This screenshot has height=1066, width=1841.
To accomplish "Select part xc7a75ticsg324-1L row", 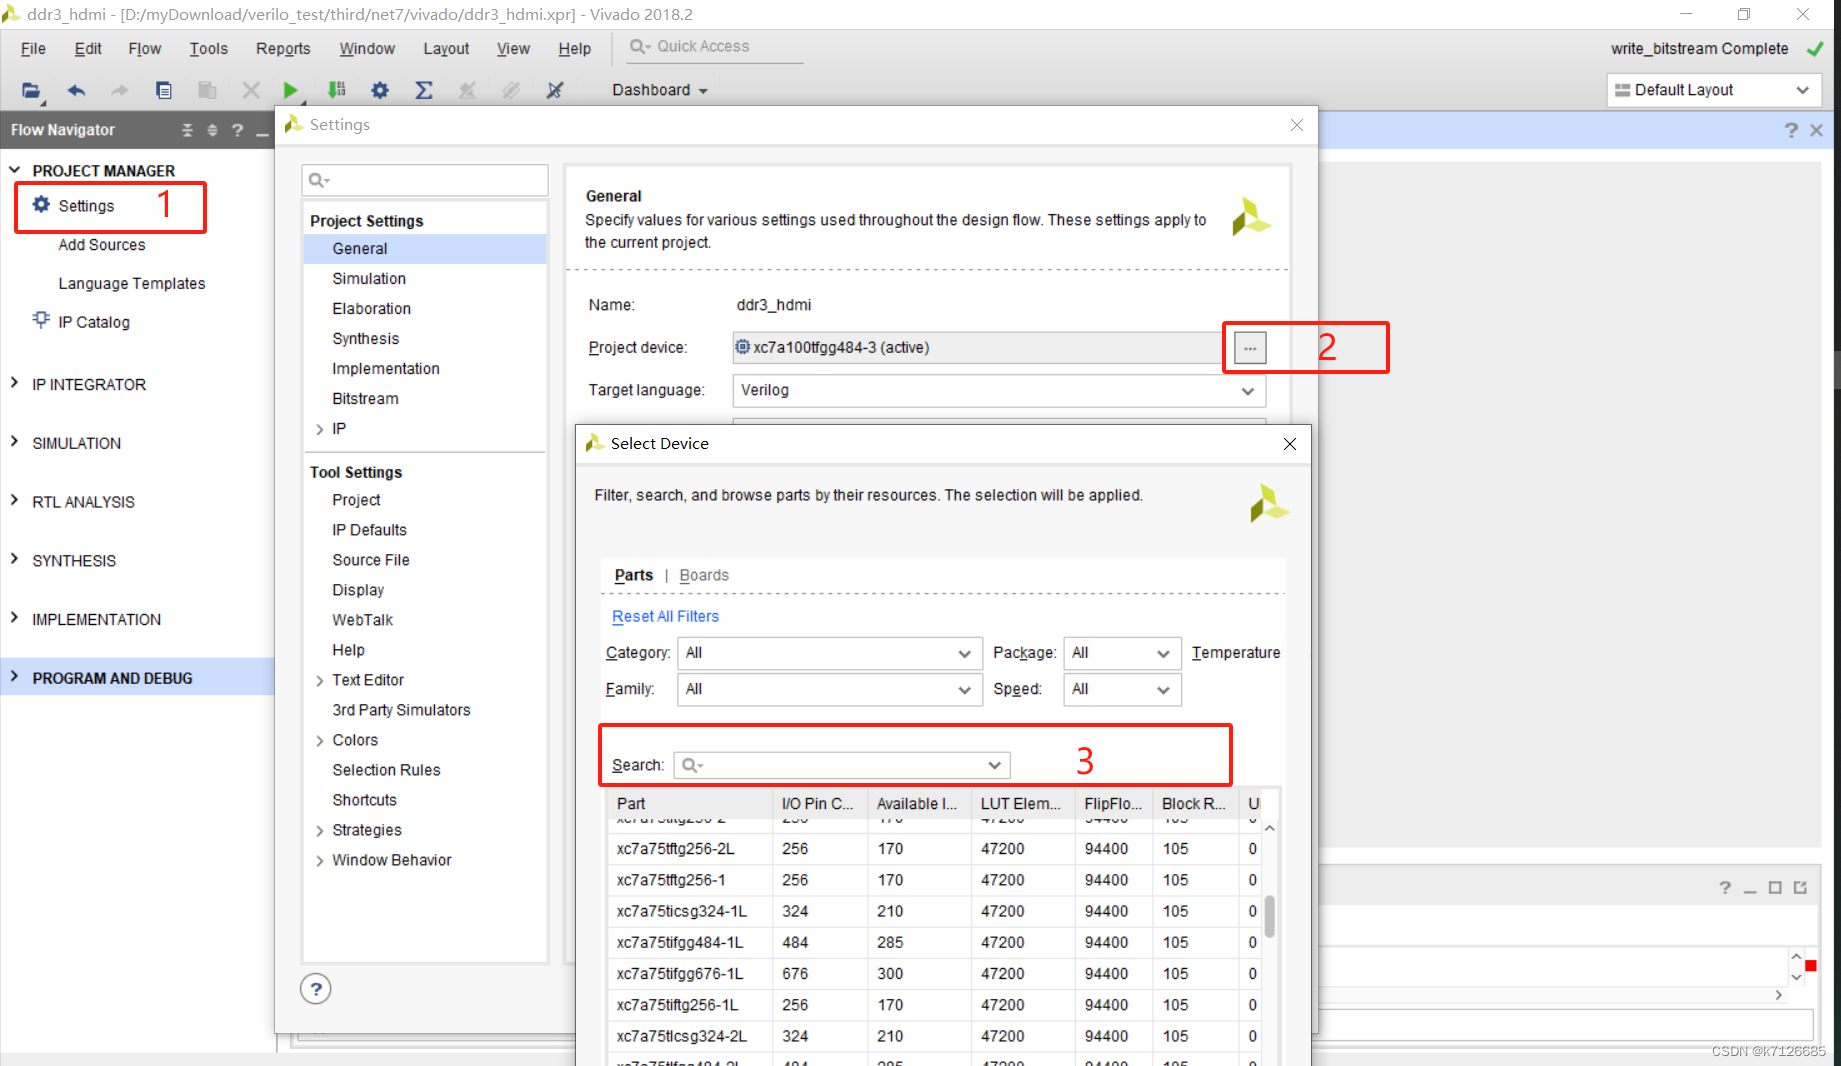I will pos(932,912).
